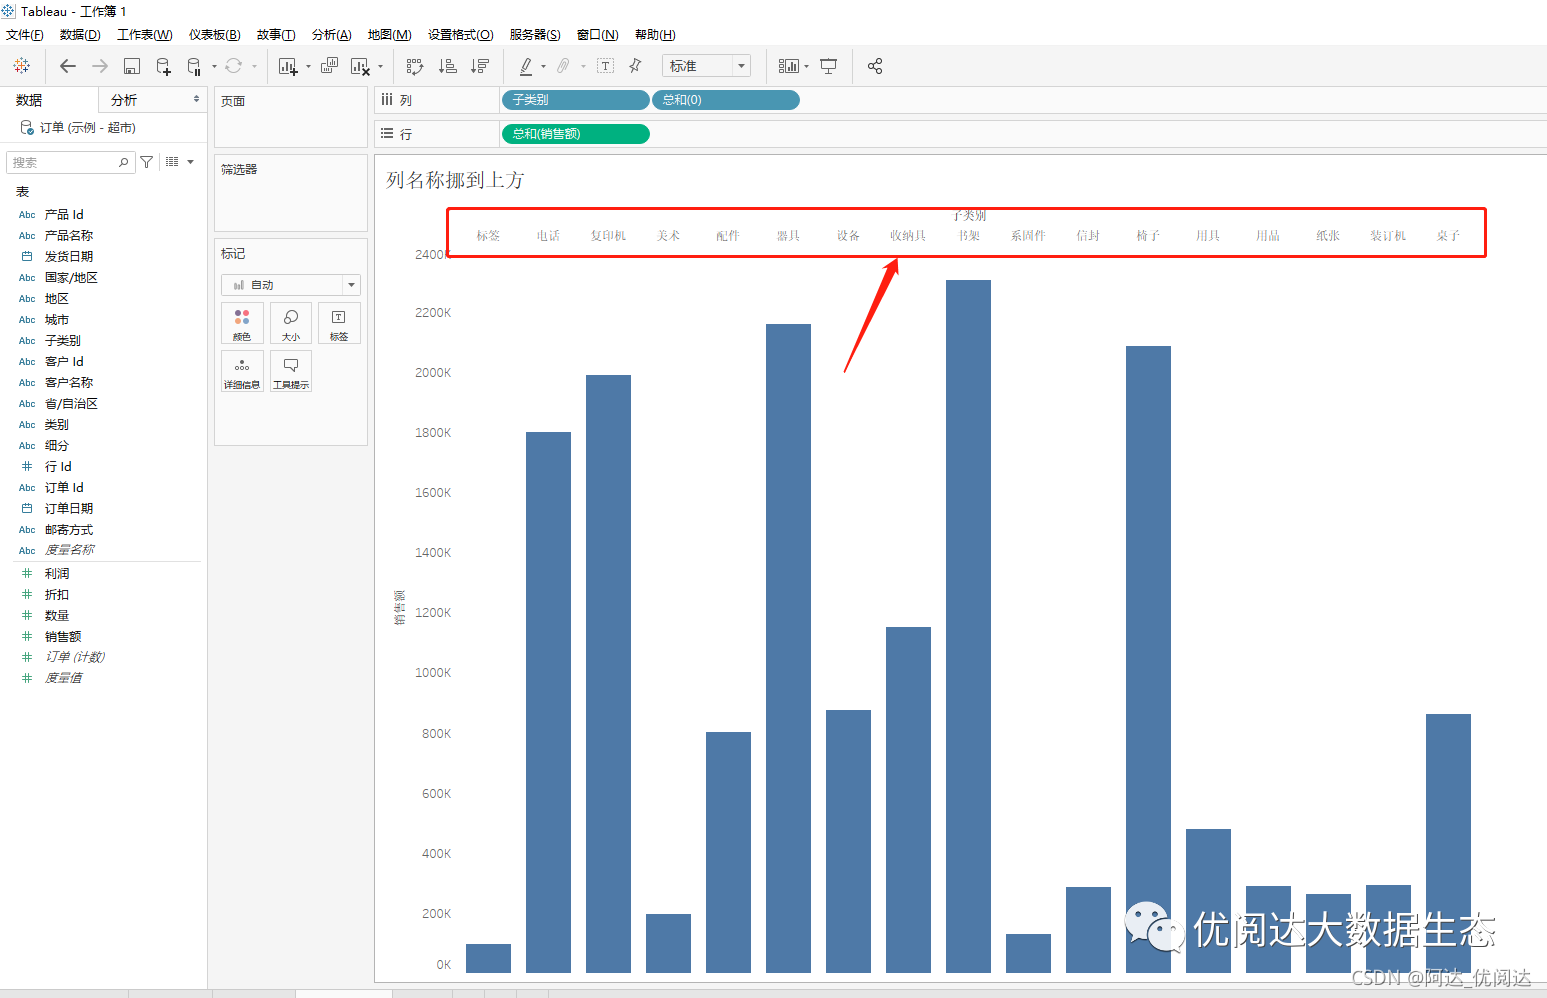Image resolution: width=1547 pixels, height=998 pixels.
Task: Select the 子类别 dimension field
Action: click(63, 340)
